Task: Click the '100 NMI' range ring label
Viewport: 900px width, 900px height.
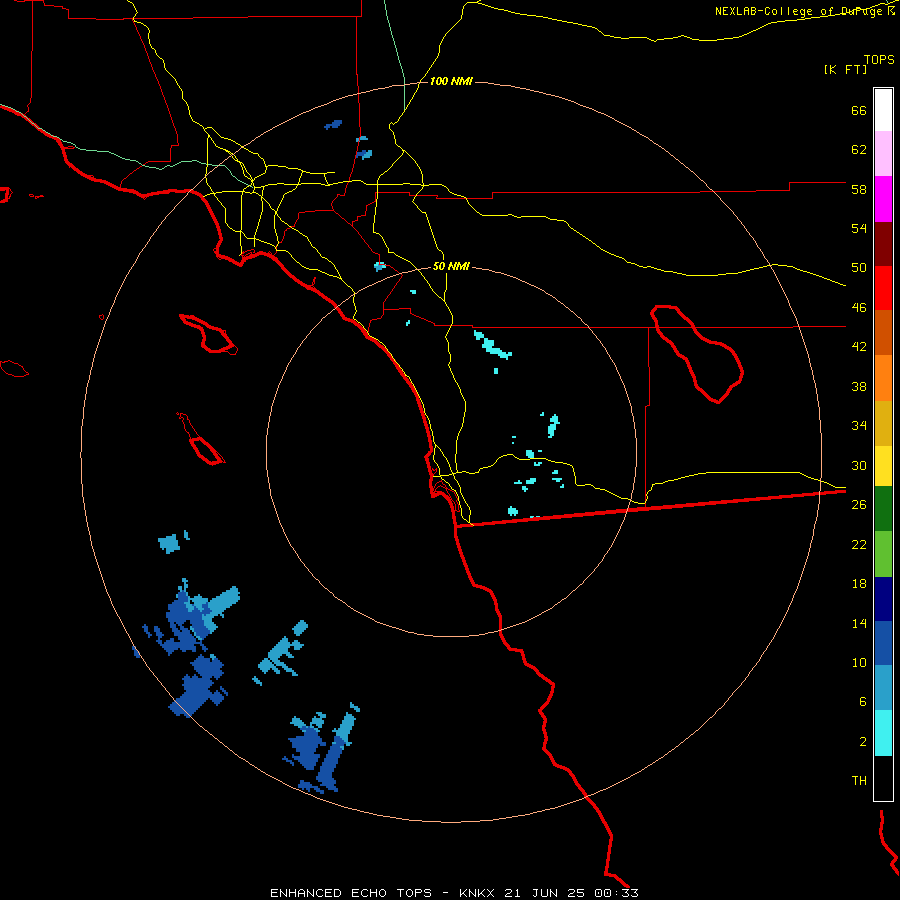Action: point(451,82)
